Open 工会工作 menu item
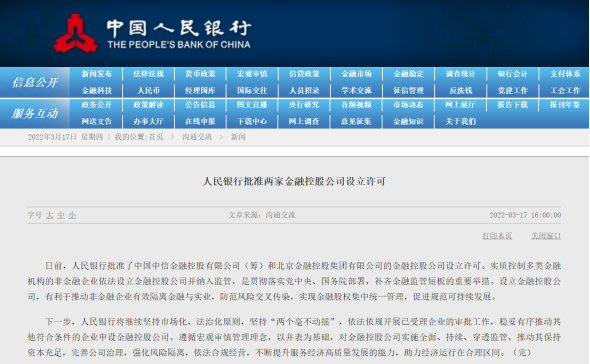The width and height of the screenshot is (590, 364). (565, 90)
